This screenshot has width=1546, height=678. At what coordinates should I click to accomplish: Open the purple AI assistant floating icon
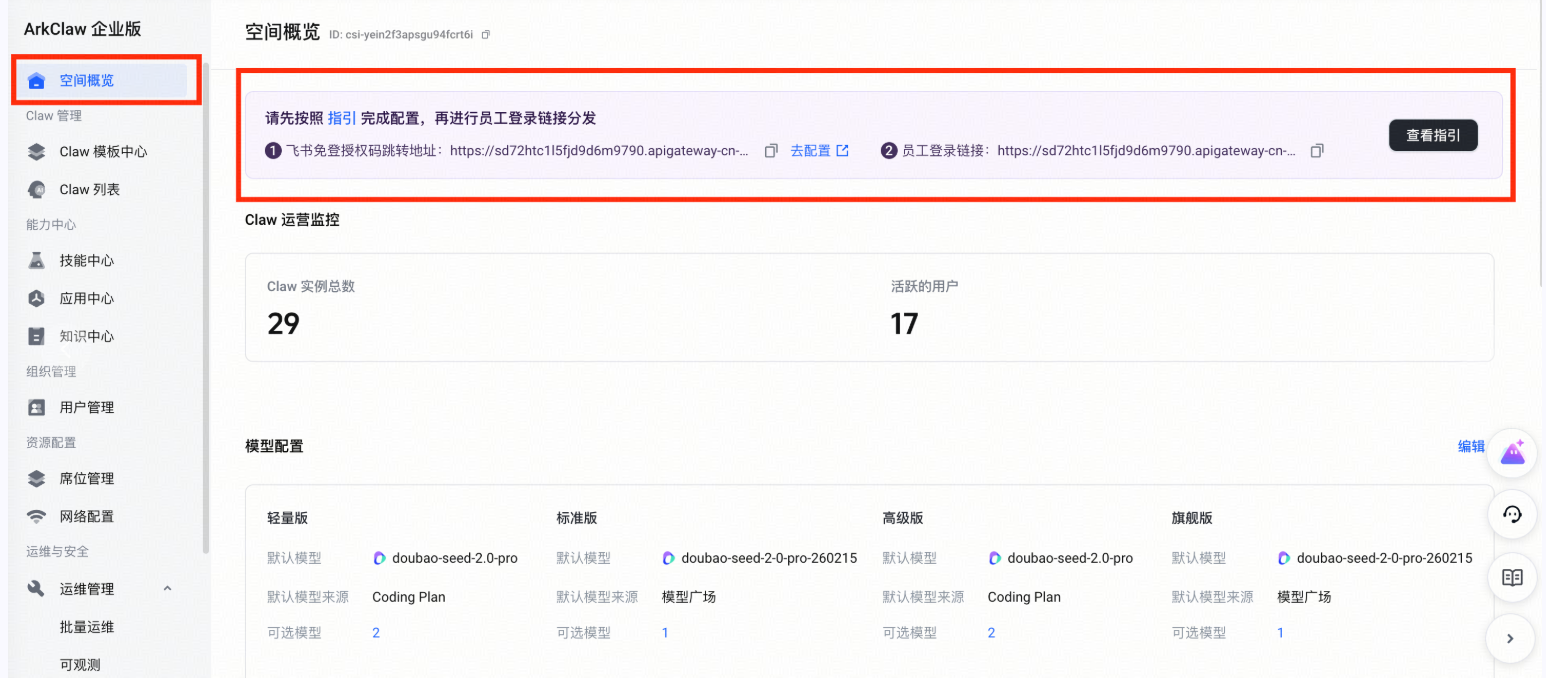(x=1512, y=453)
